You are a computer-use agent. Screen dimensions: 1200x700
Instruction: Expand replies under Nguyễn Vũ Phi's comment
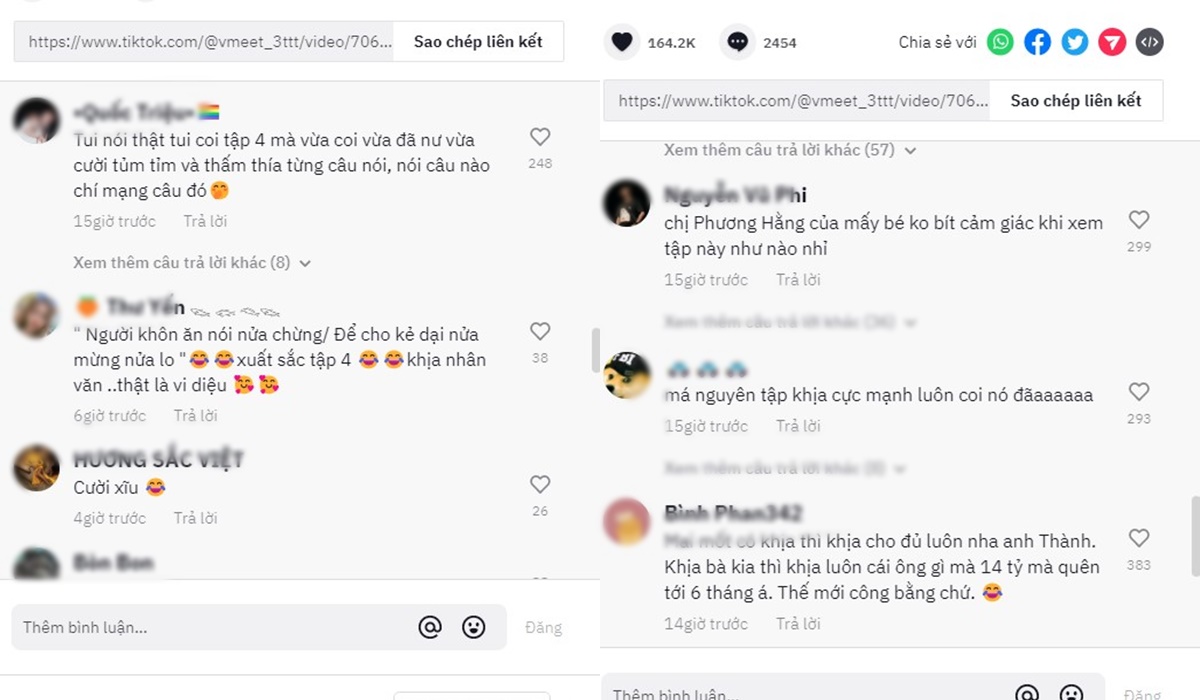pos(790,322)
